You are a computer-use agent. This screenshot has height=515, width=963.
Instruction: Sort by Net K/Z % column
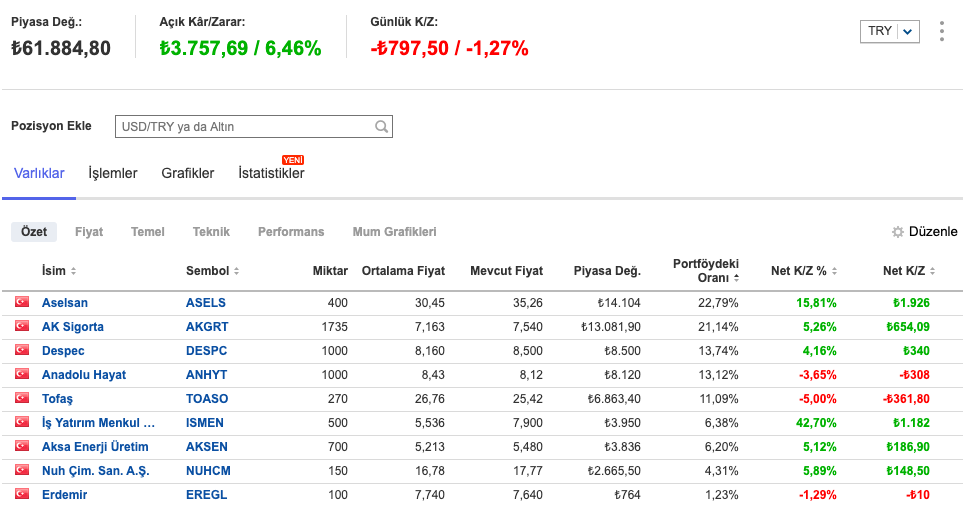(x=805, y=271)
